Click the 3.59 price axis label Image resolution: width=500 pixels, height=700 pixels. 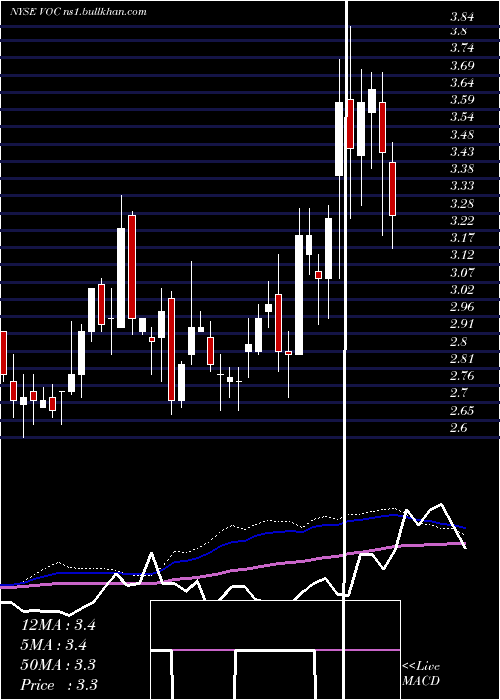click(x=462, y=100)
